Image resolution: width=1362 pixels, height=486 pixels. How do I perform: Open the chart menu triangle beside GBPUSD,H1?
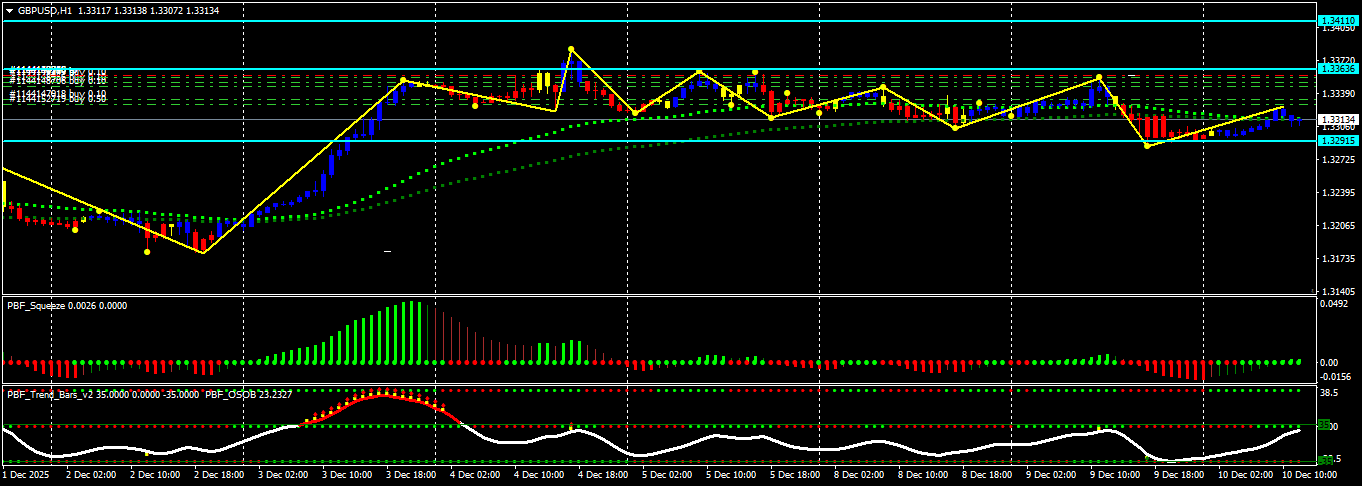point(9,10)
